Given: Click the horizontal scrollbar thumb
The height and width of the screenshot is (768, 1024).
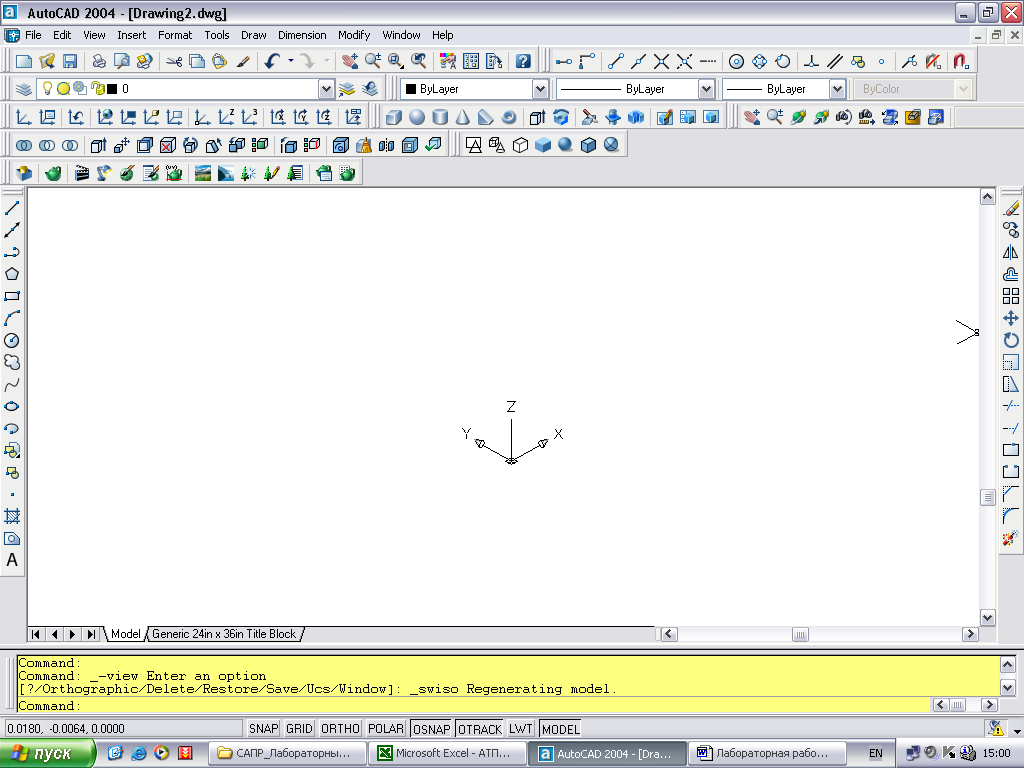Looking at the screenshot, I should tap(800, 634).
